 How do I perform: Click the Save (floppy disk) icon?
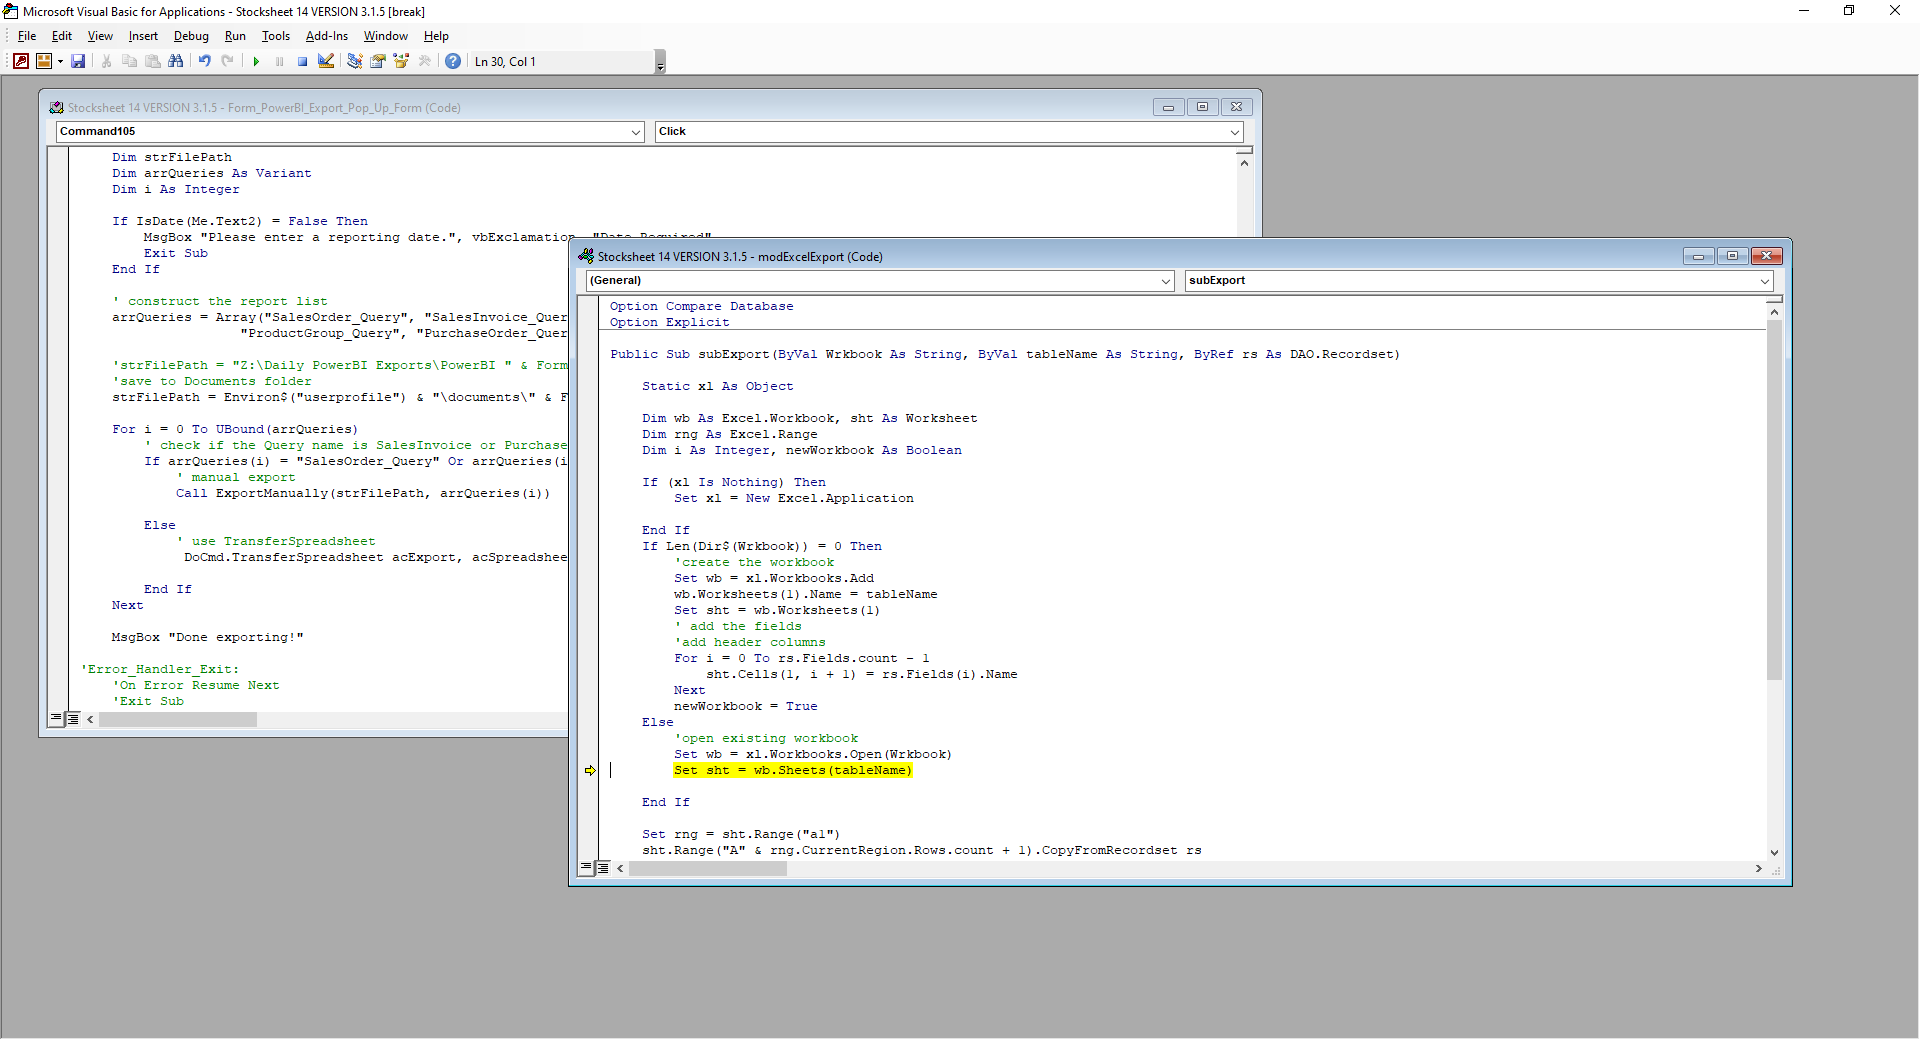click(78, 61)
